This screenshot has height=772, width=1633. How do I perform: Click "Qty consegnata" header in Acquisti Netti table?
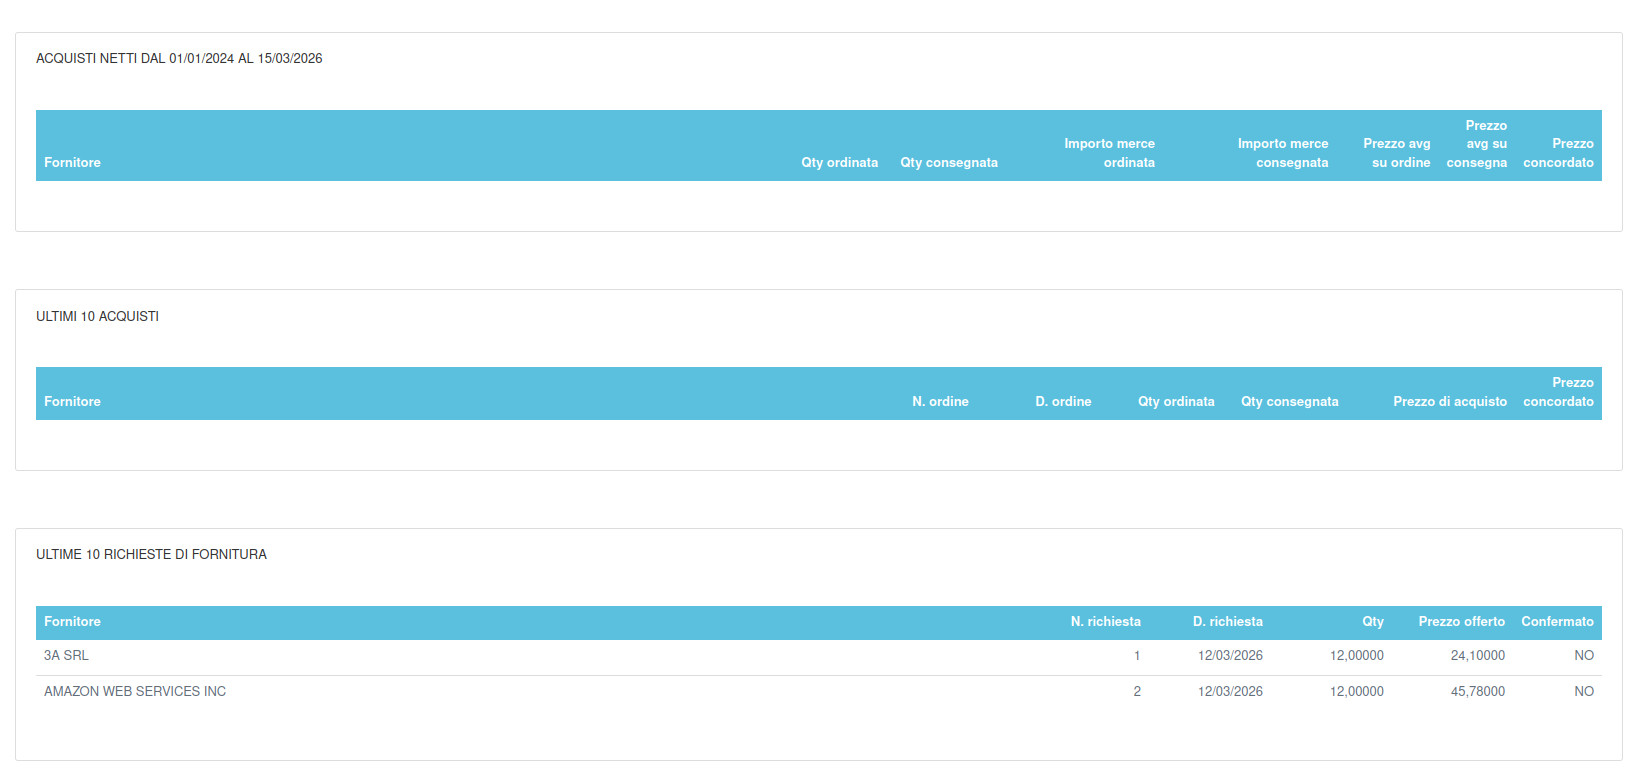(948, 162)
